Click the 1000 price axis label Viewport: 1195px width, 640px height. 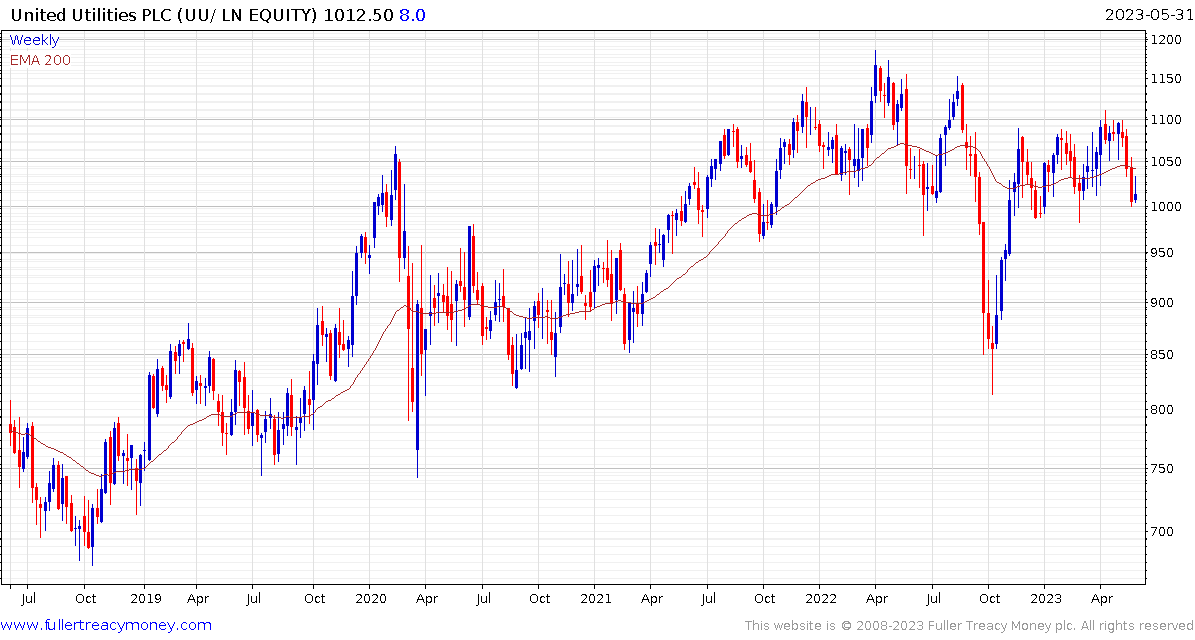pyautogui.click(x=1166, y=206)
